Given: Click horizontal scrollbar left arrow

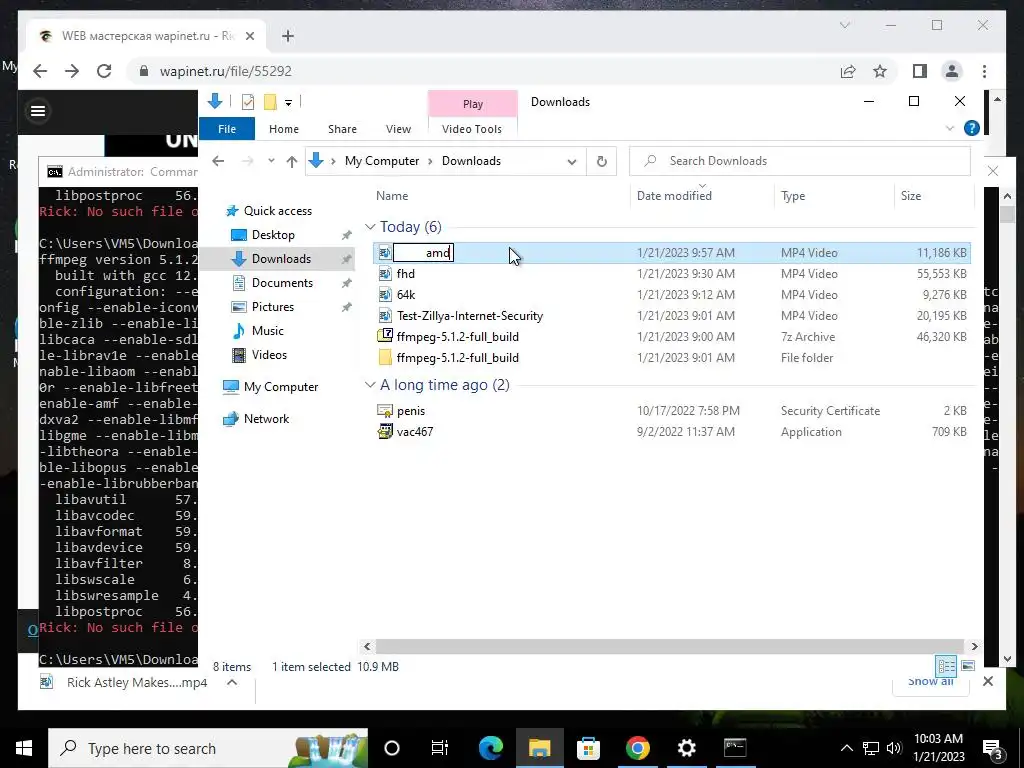Looking at the screenshot, I should (x=367, y=647).
